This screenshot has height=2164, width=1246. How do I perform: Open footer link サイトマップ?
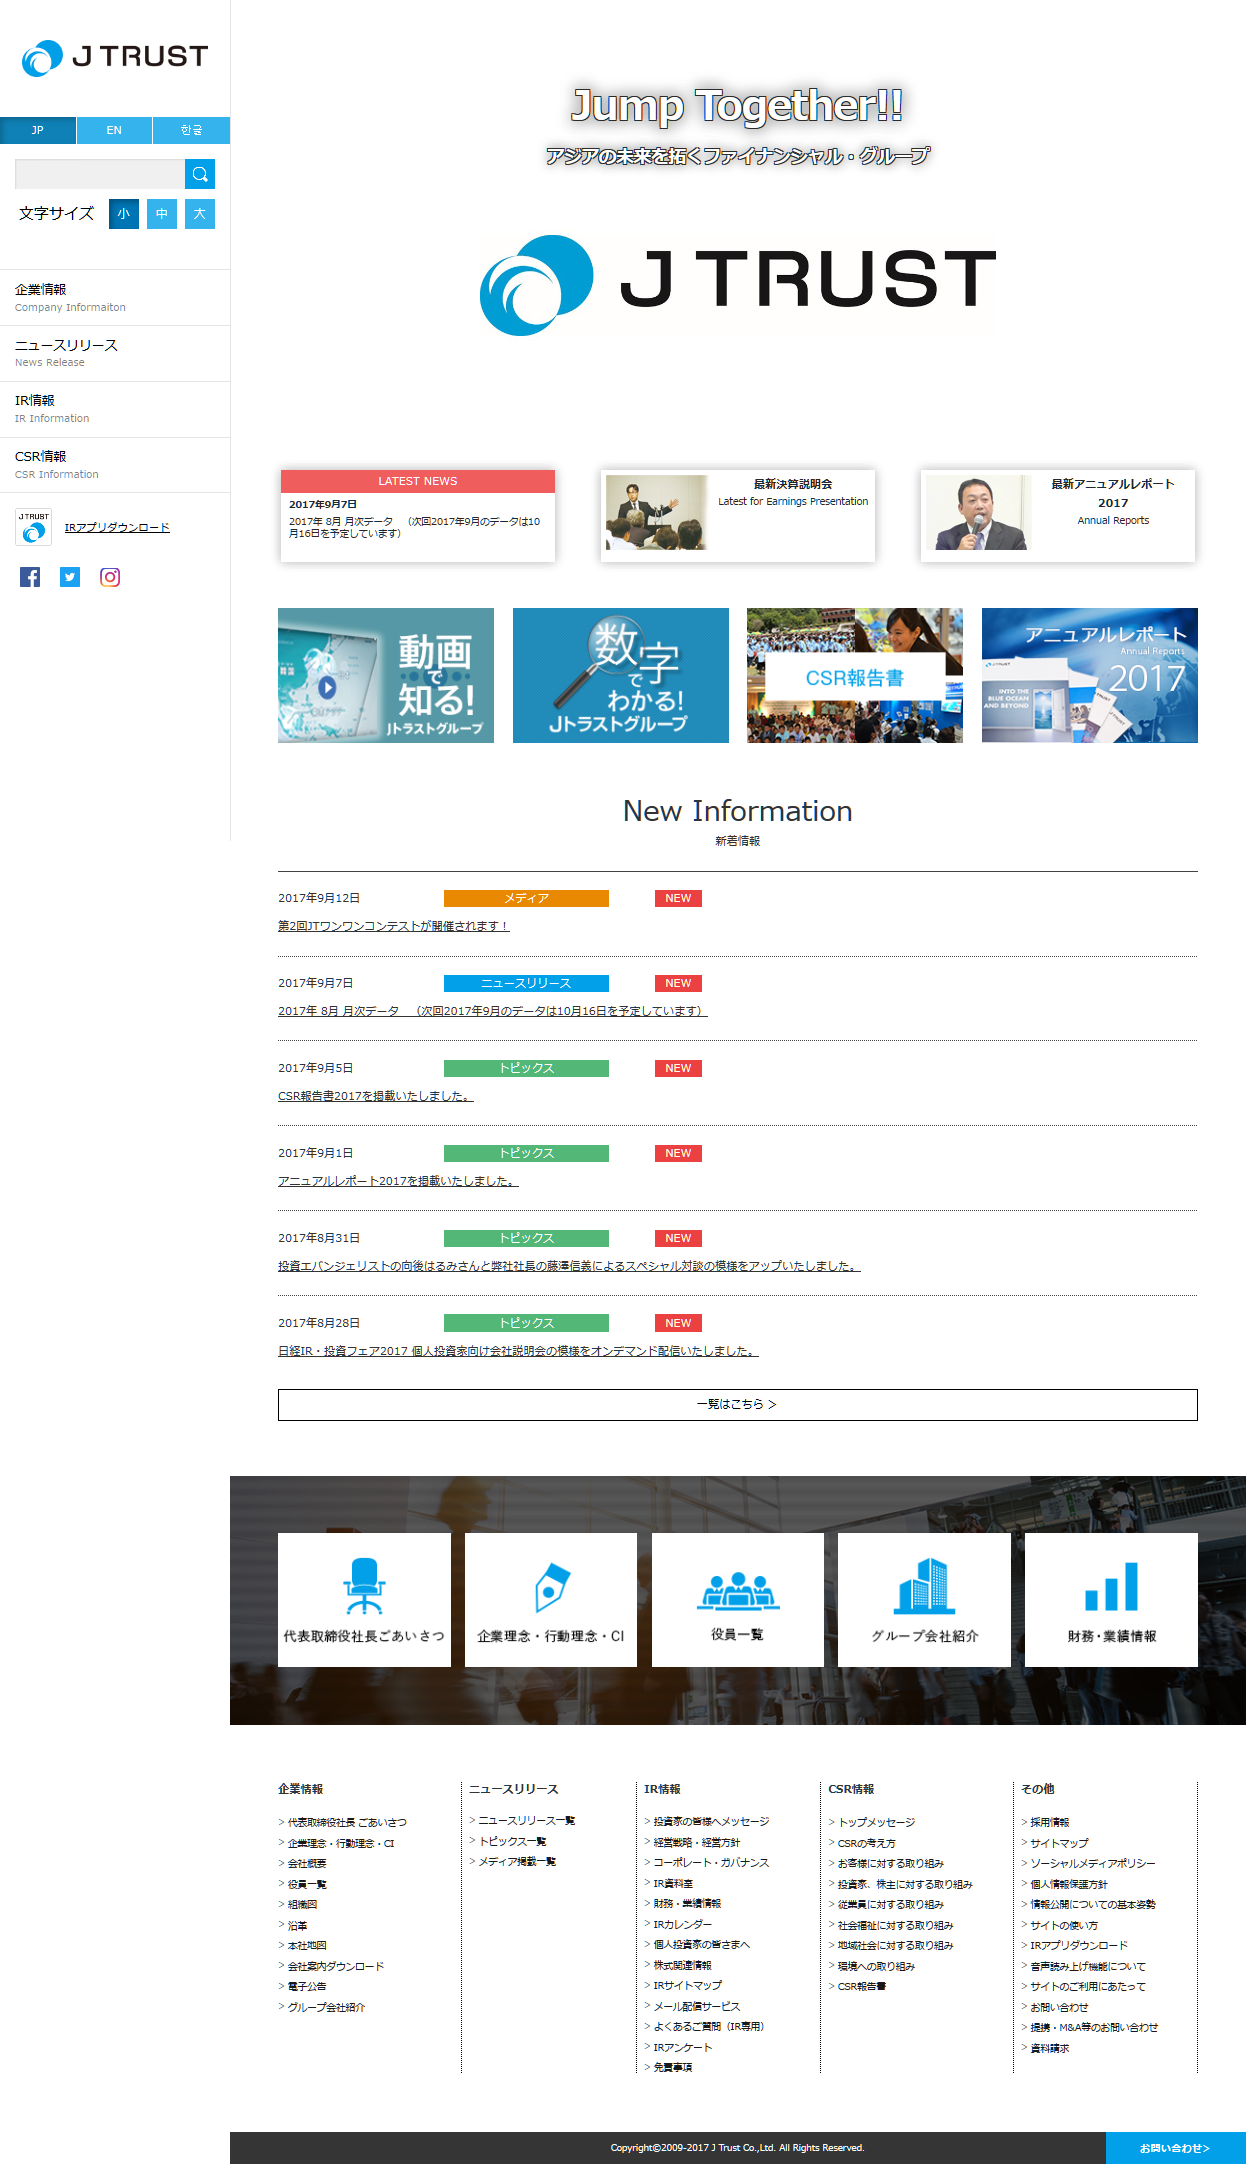coord(1059,1842)
